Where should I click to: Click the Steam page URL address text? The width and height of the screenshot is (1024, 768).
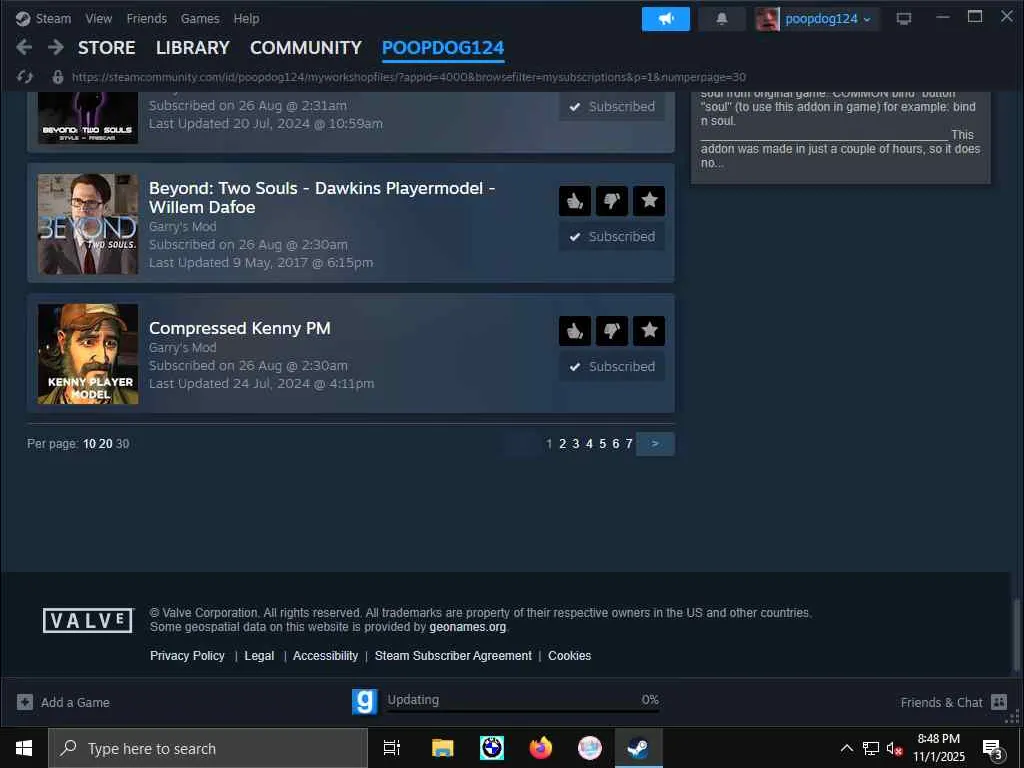tap(409, 77)
